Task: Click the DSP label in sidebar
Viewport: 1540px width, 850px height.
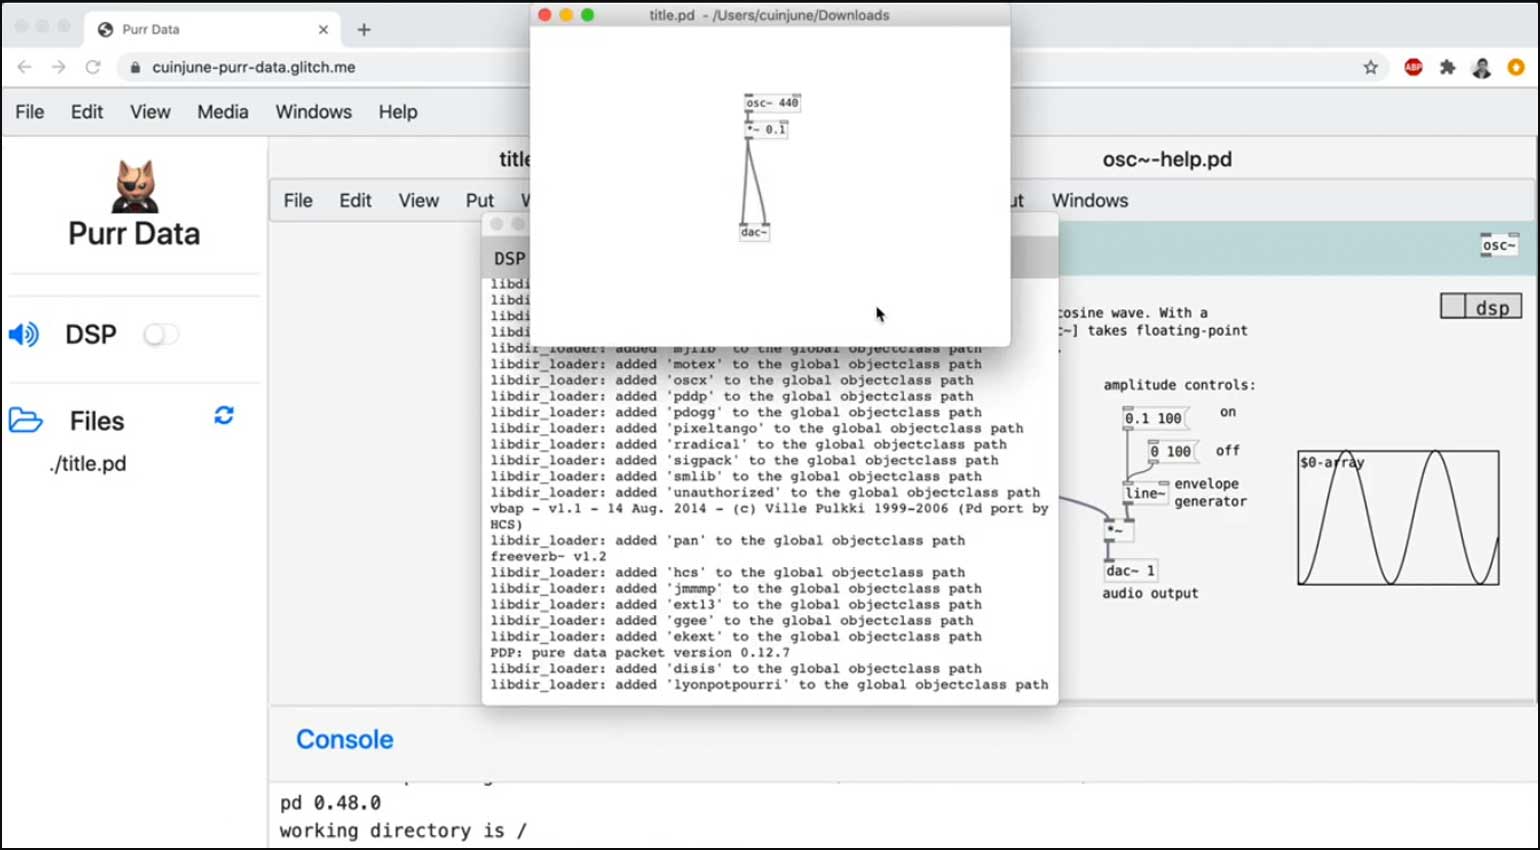Action: (91, 334)
